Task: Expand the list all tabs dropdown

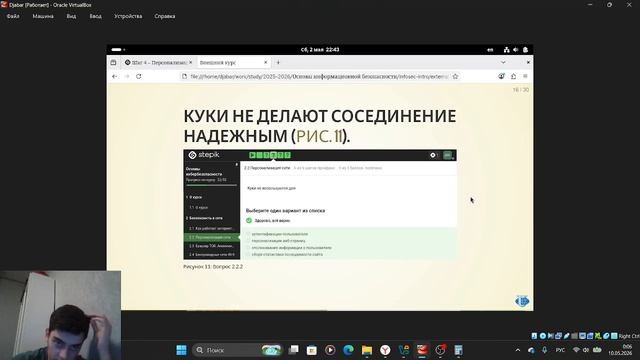Action: (x=503, y=62)
